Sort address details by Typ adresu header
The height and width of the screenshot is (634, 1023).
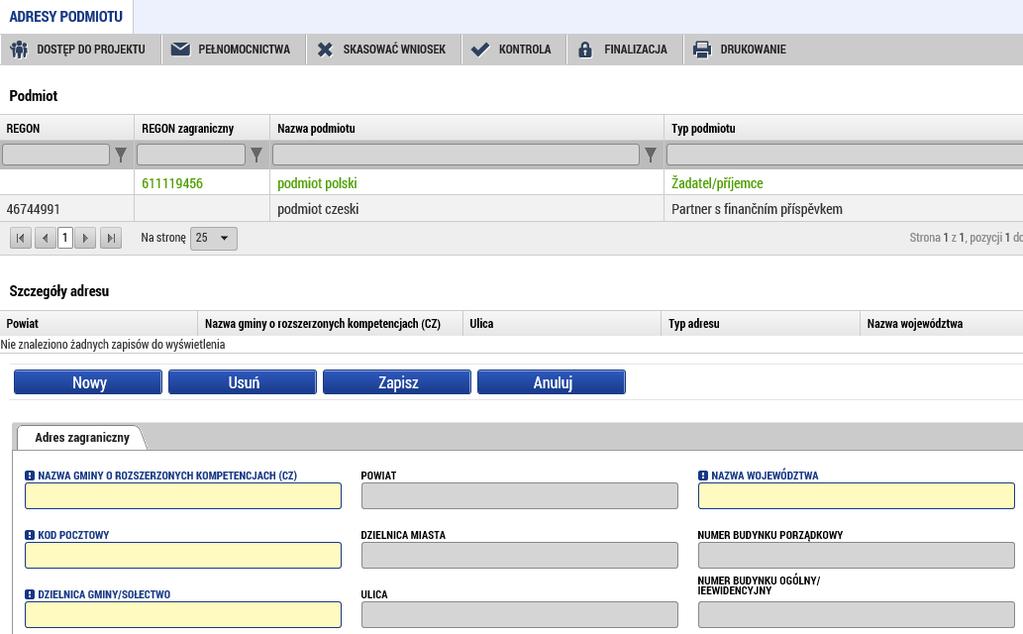click(x=761, y=324)
